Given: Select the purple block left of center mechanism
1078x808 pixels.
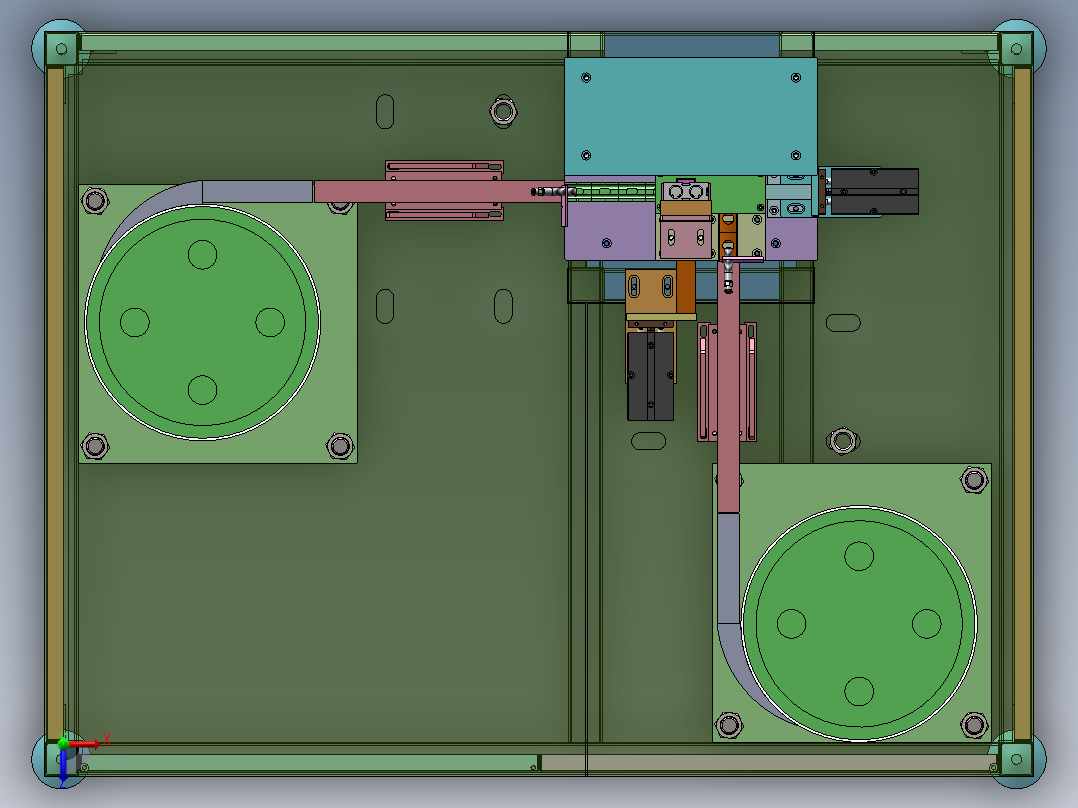Looking at the screenshot, I should (608, 230).
